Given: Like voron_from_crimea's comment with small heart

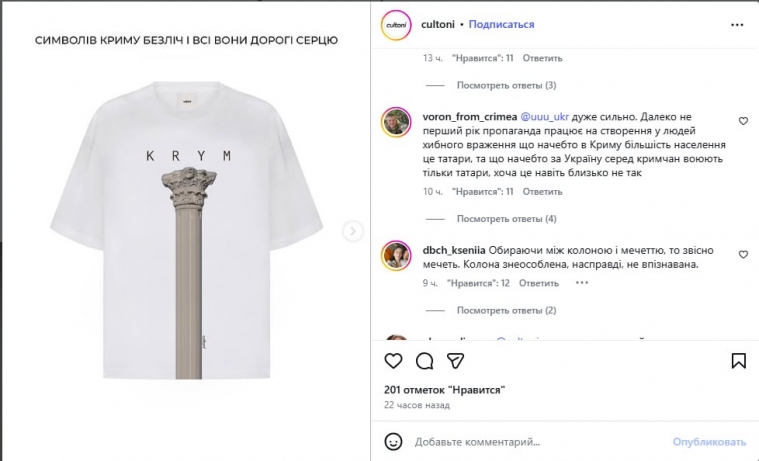Looking at the screenshot, I should click(x=743, y=121).
